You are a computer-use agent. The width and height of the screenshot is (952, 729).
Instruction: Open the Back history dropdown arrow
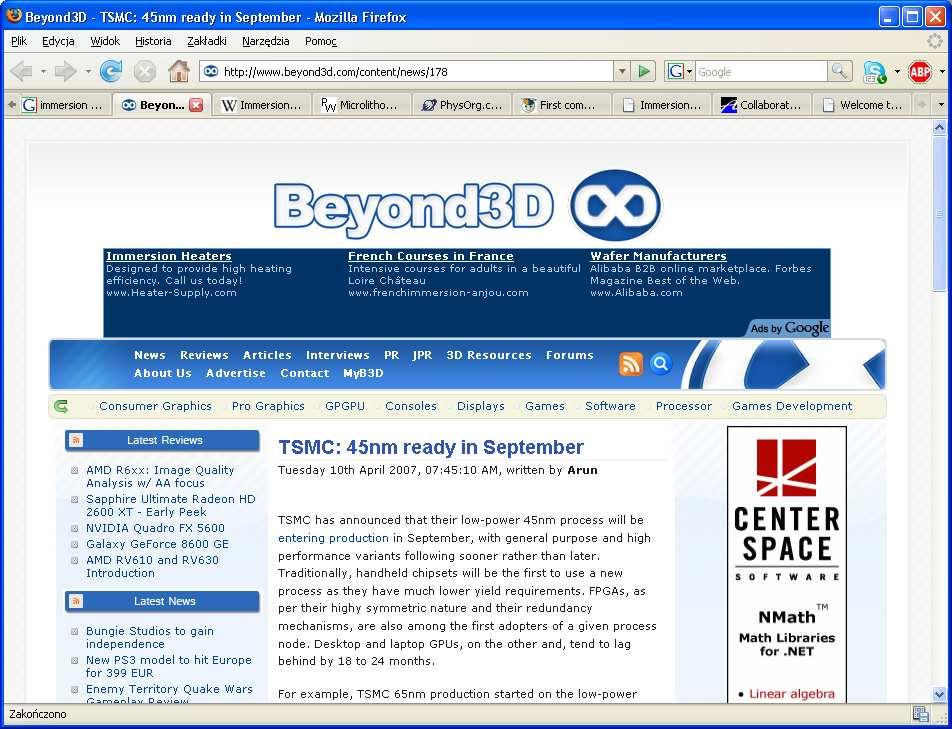pos(43,72)
